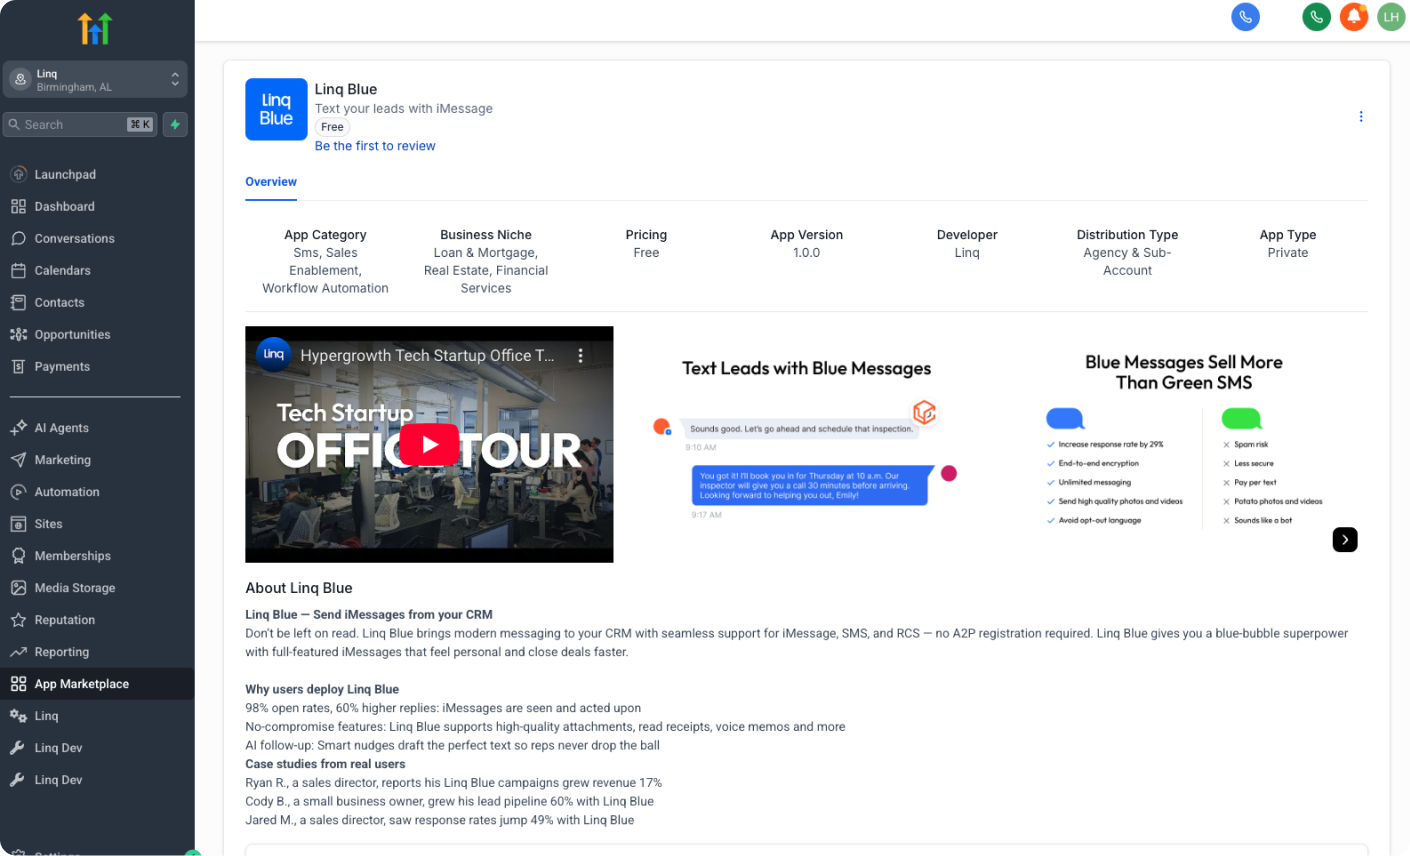Image resolution: width=1410 pixels, height=856 pixels.
Task: Open the Linq Birmingham account switcher
Action: 95,79
